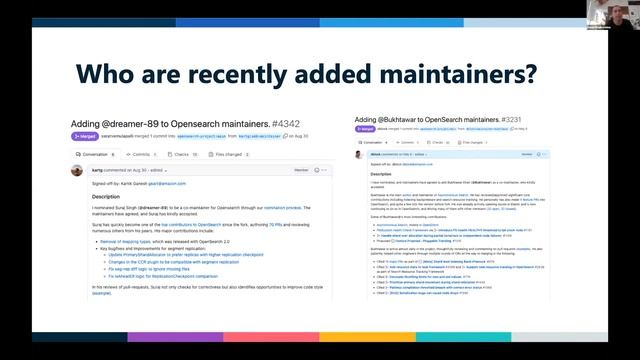Open the Fix isAheadOf logic link
Screen dimensions: 640x360
point(163,276)
